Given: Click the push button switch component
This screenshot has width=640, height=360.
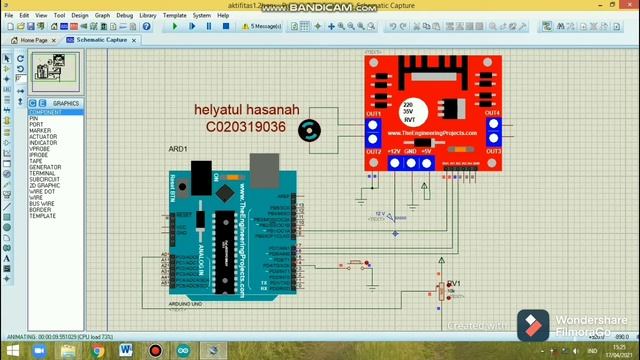Looking at the screenshot, I should (356, 265).
